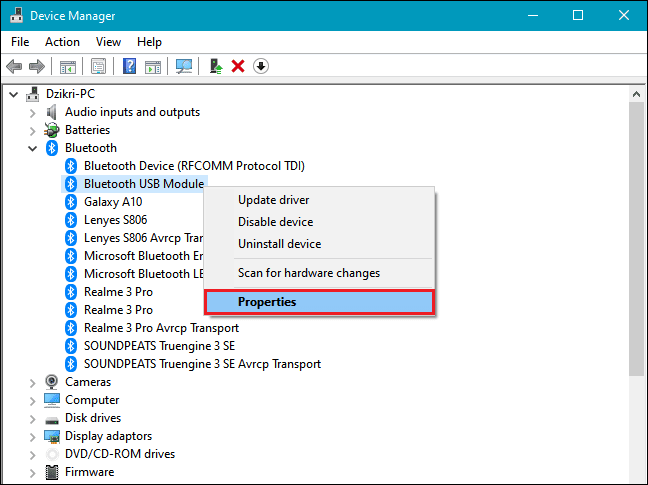This screenshot has height=485, width=648.
Task: Expand the Display adaptors category
Action: 33,437
